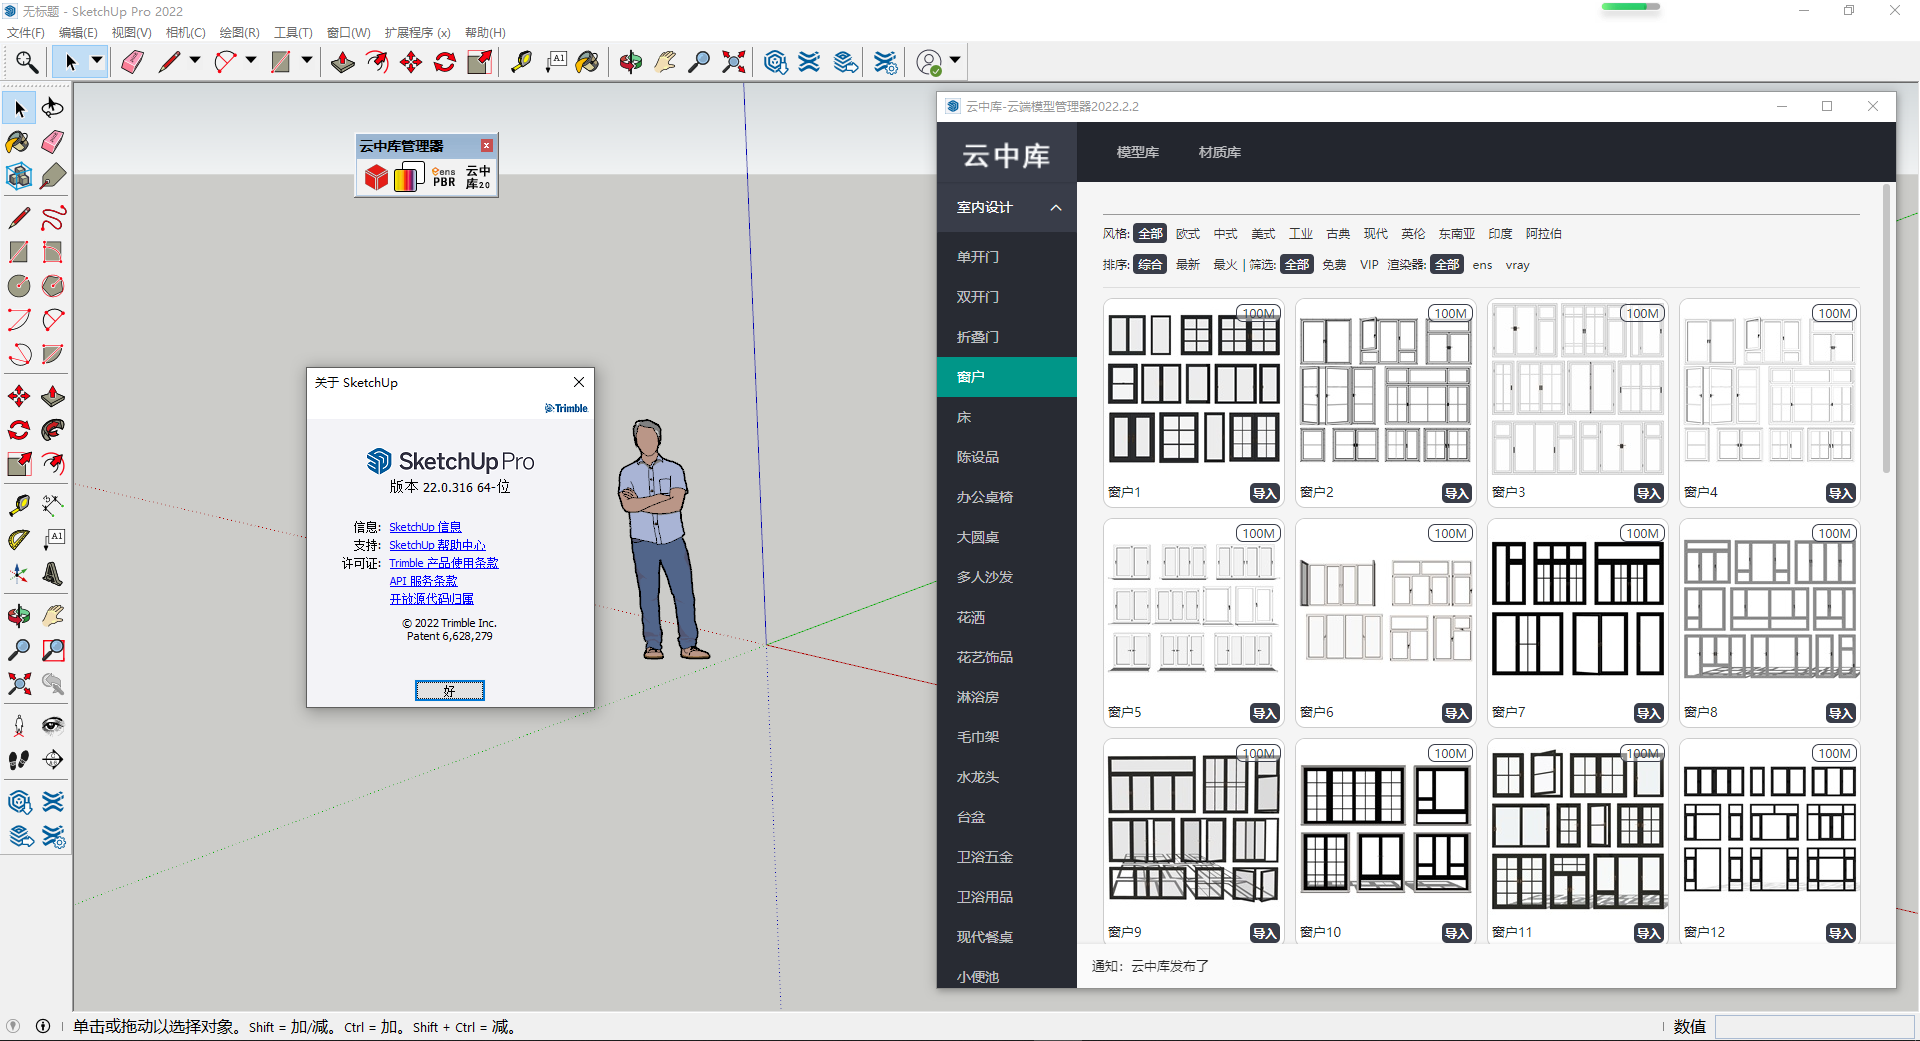Filter models by VIP
Screen dimensions: 1920x1041
pyautogui.click(x=1369, y=265)
